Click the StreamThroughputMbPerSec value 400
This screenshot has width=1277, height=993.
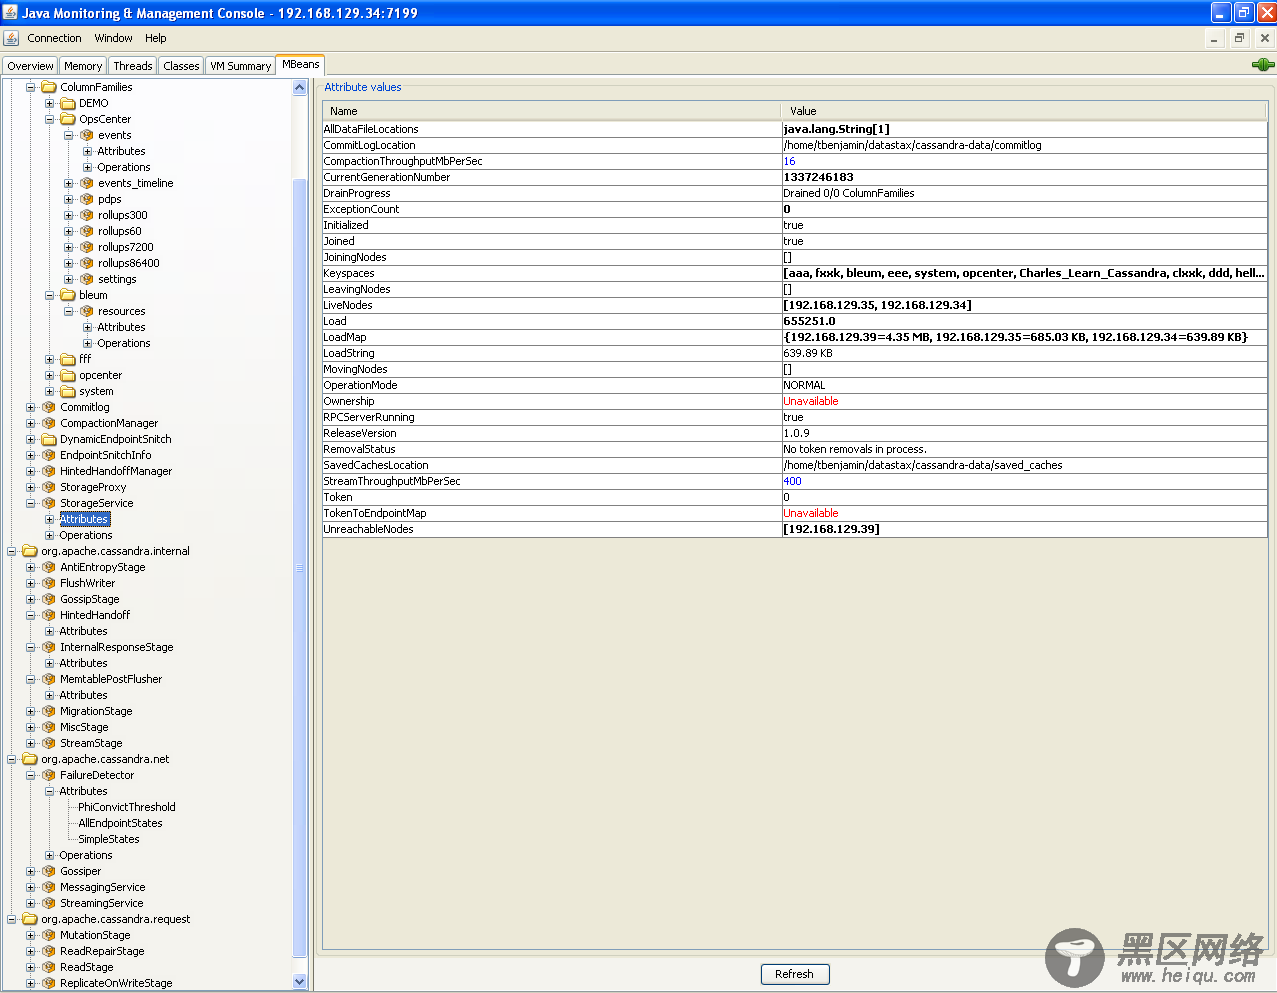tap(792, 481)
